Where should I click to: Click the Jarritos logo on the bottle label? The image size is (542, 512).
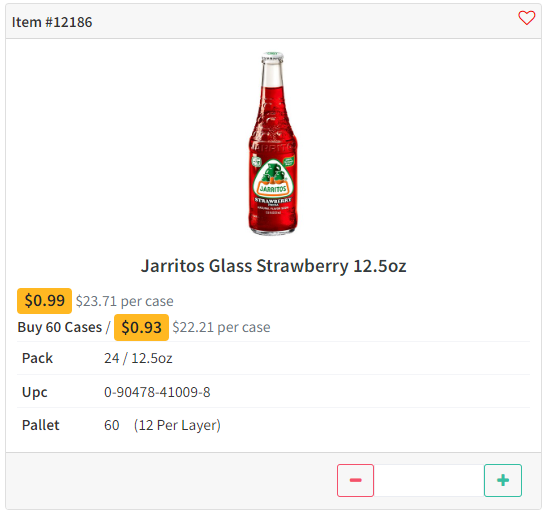(x=273, y=179)
